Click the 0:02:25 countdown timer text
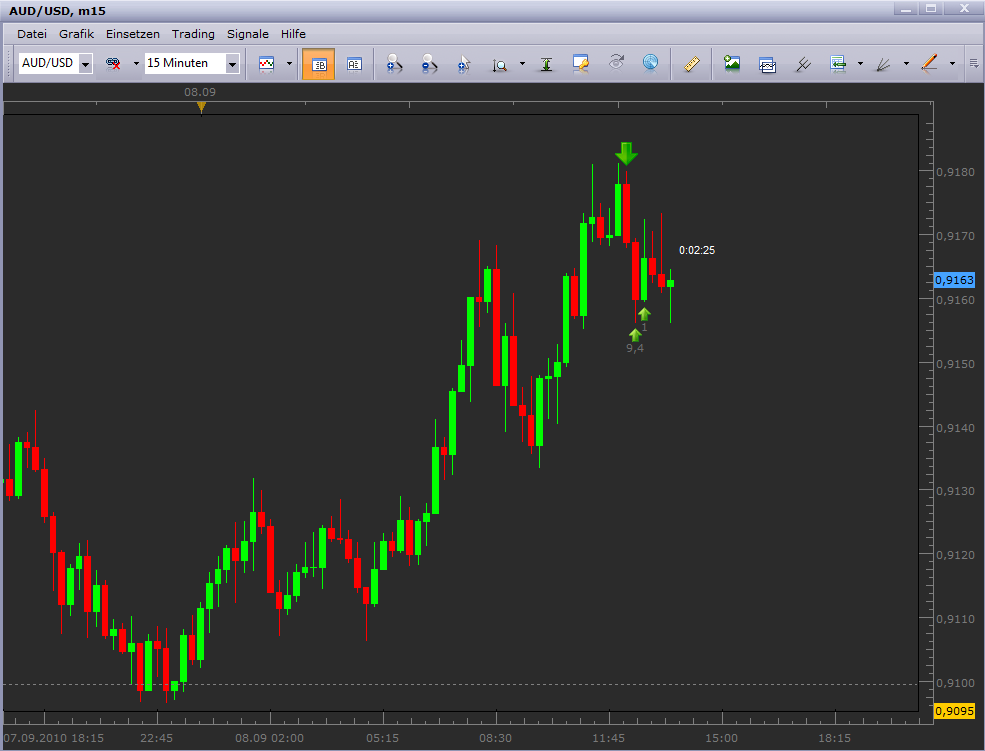 (x=697, y=250)
